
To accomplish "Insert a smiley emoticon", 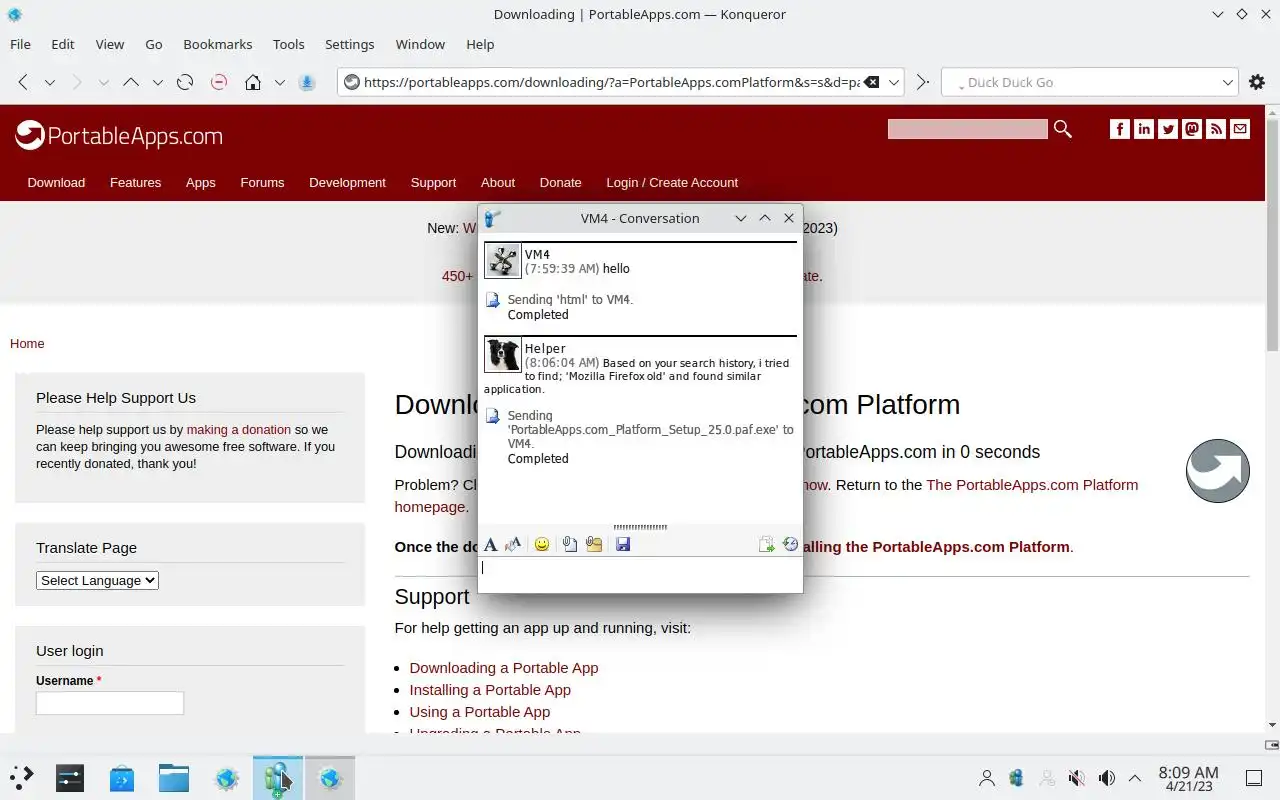I will 542,544.
